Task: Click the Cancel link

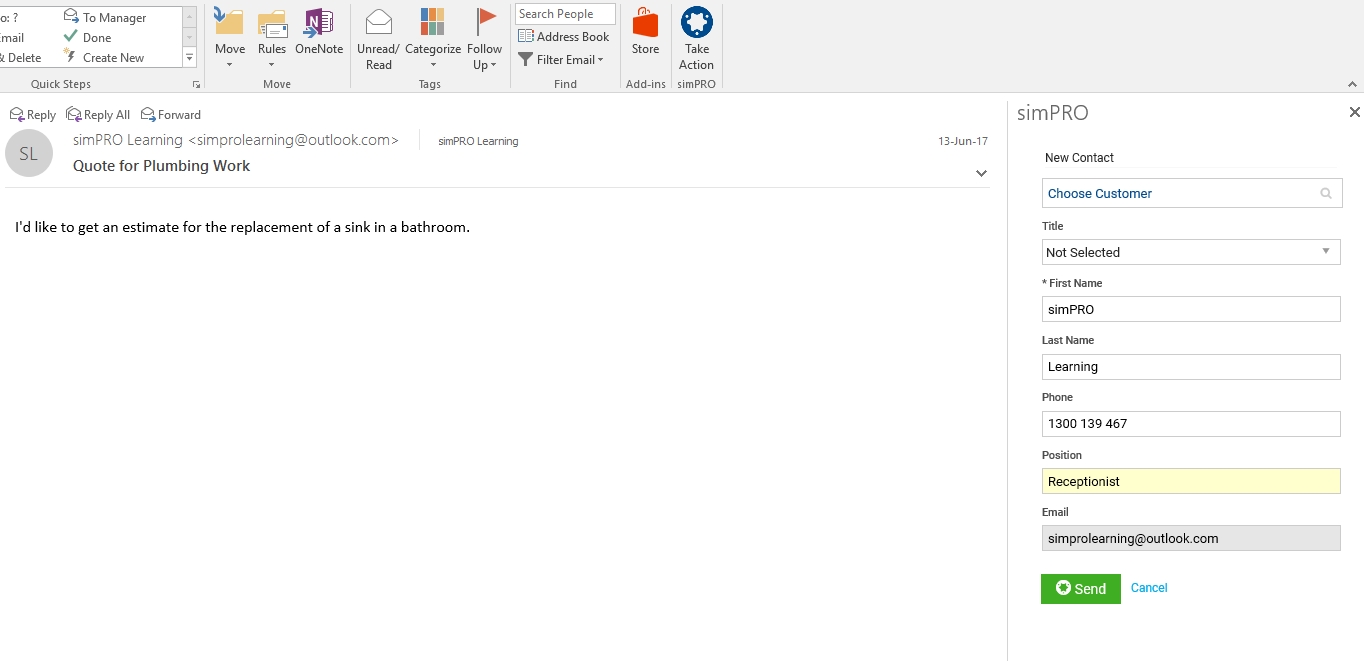Action: pos(1149,588)
